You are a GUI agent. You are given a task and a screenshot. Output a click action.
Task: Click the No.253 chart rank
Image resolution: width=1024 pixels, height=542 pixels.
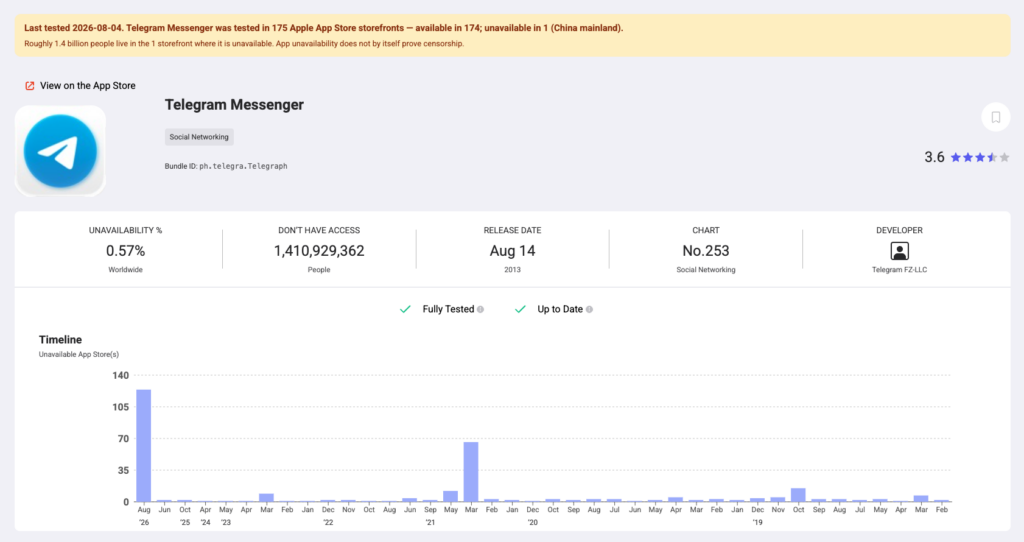point(705,251)
